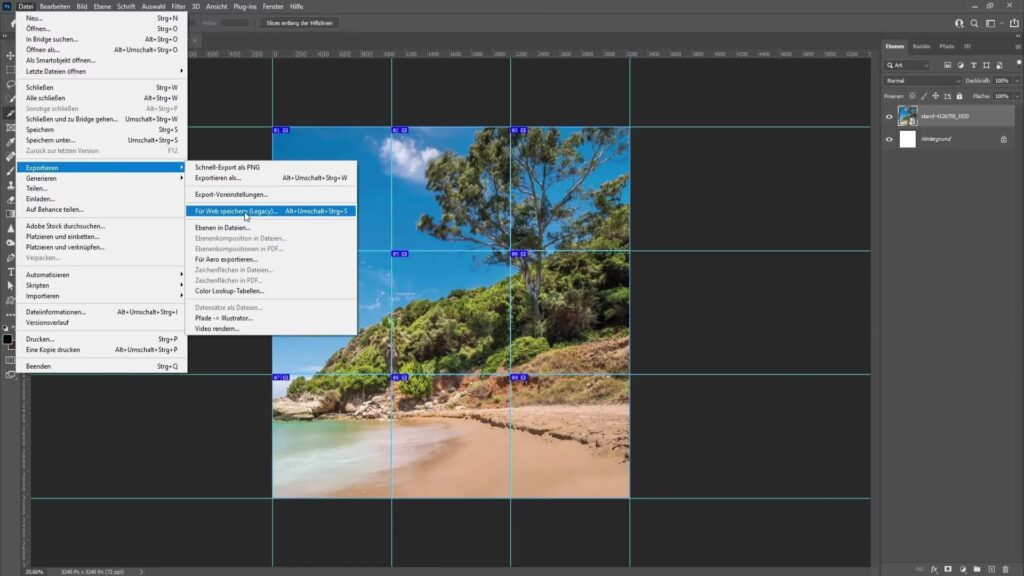1024x576 pixels.
Task: Open the Normal blend mode dropdown
Action: (x=922, y=80)
